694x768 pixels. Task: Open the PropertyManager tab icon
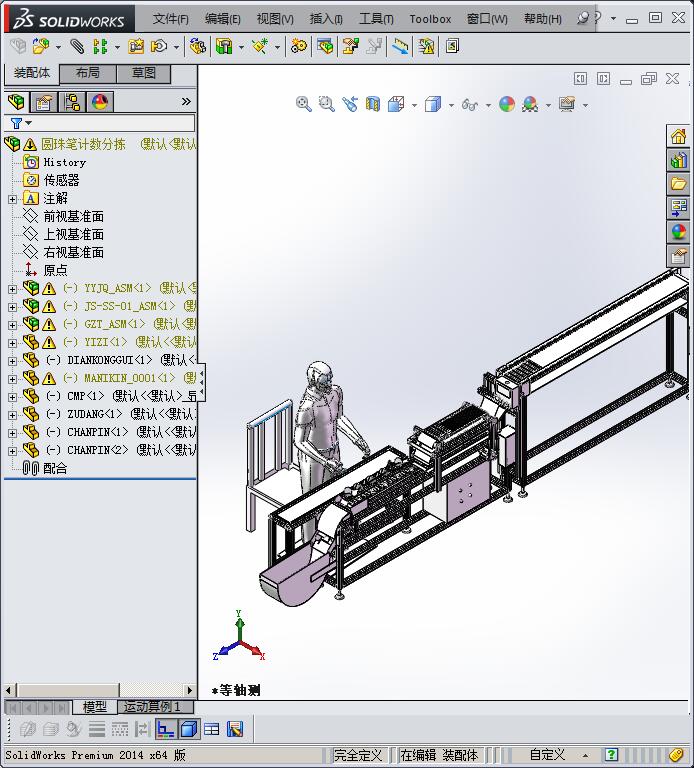click(44, 102)
